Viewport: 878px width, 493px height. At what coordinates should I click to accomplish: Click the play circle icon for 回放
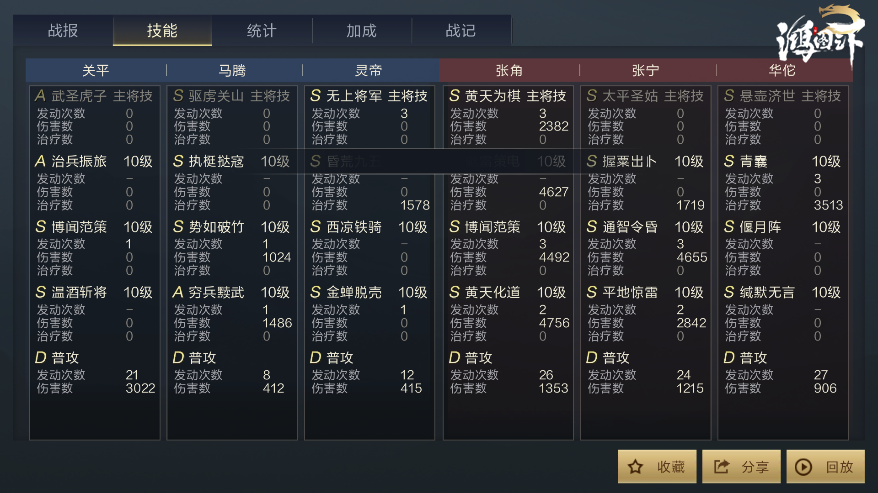804,467
